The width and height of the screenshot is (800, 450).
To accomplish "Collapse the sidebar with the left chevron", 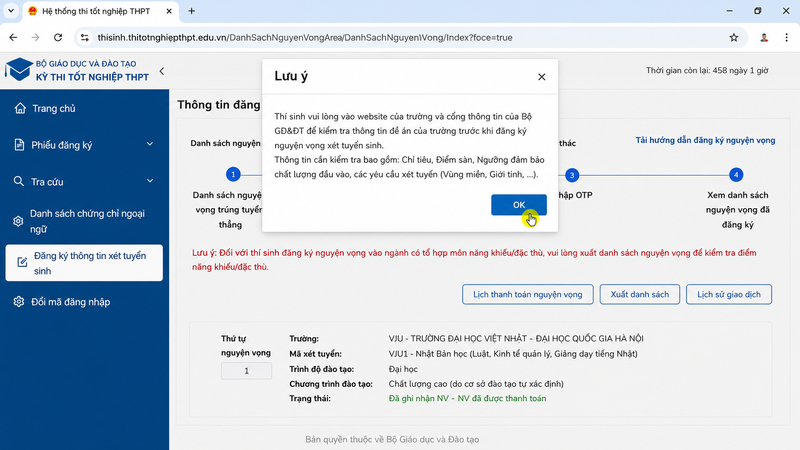I will point(162,71).
